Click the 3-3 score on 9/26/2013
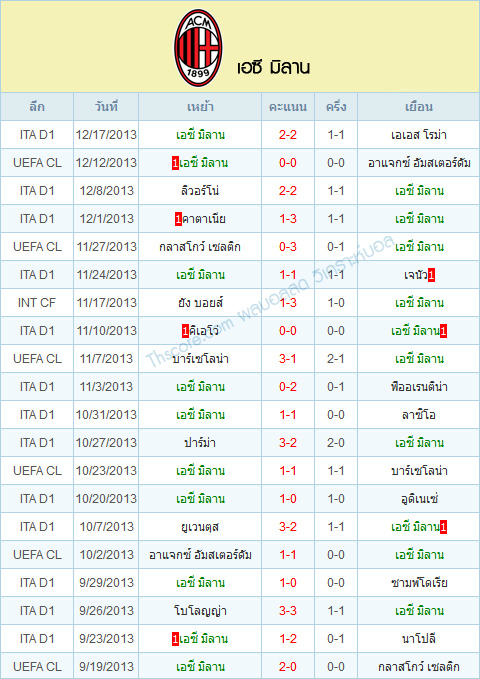 [288, 611]
